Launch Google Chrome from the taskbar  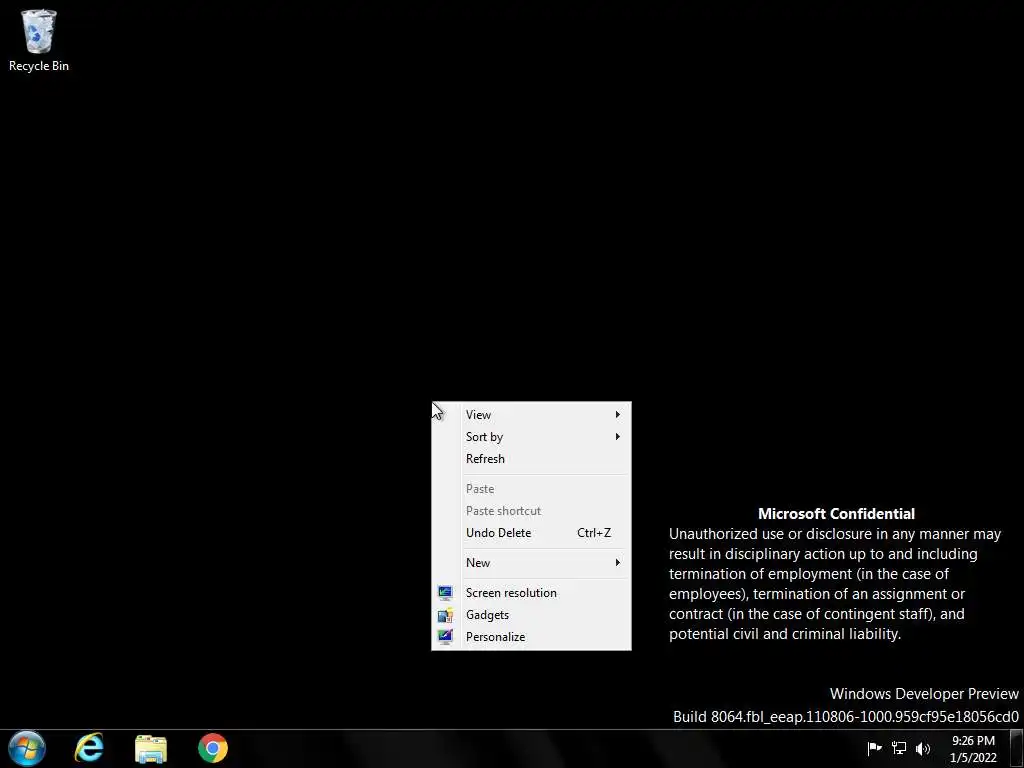pyautogui.click(x=213, y=748)
